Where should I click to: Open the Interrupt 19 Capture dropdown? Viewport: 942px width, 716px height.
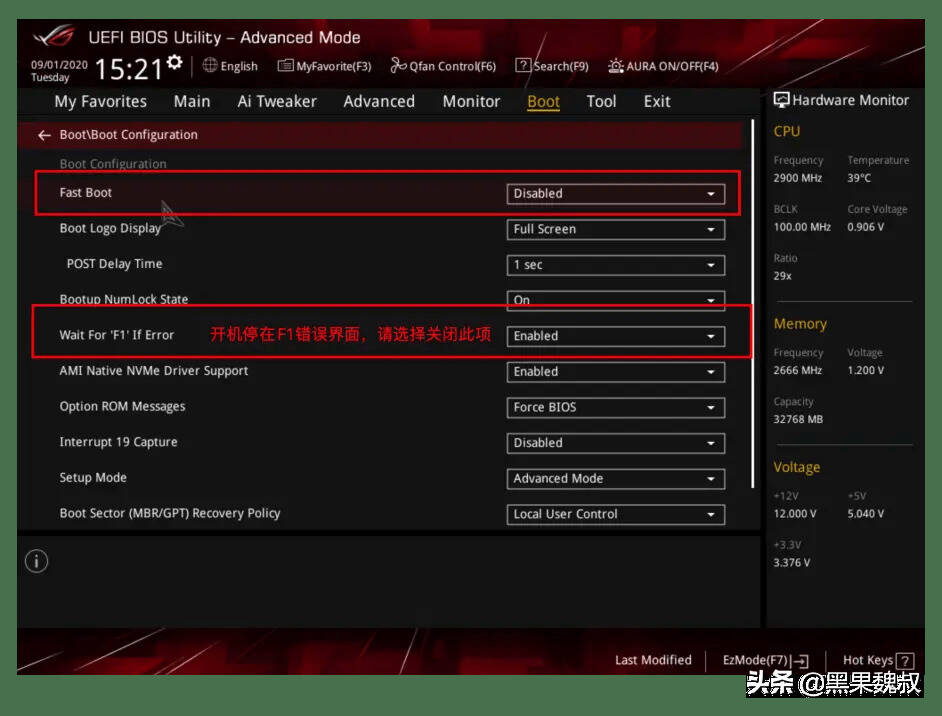point(616,443)
